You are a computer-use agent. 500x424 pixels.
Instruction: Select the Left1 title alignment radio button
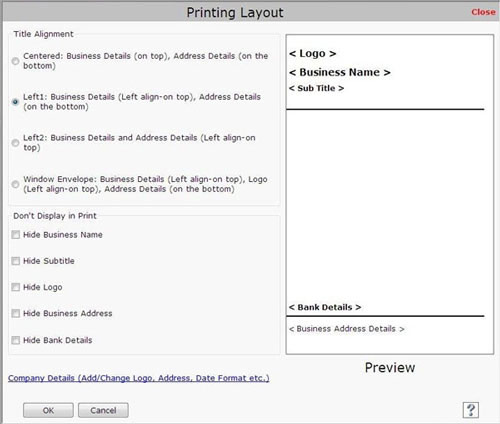click(15, 102)
